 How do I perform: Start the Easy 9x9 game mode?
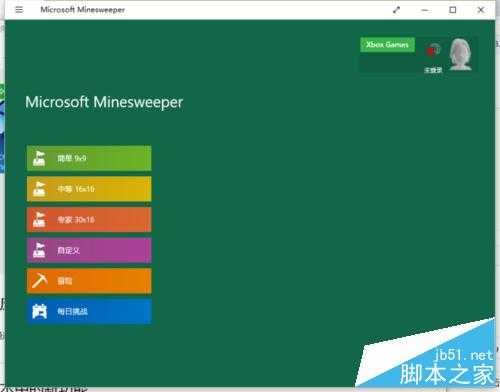(x=89, y=158)
